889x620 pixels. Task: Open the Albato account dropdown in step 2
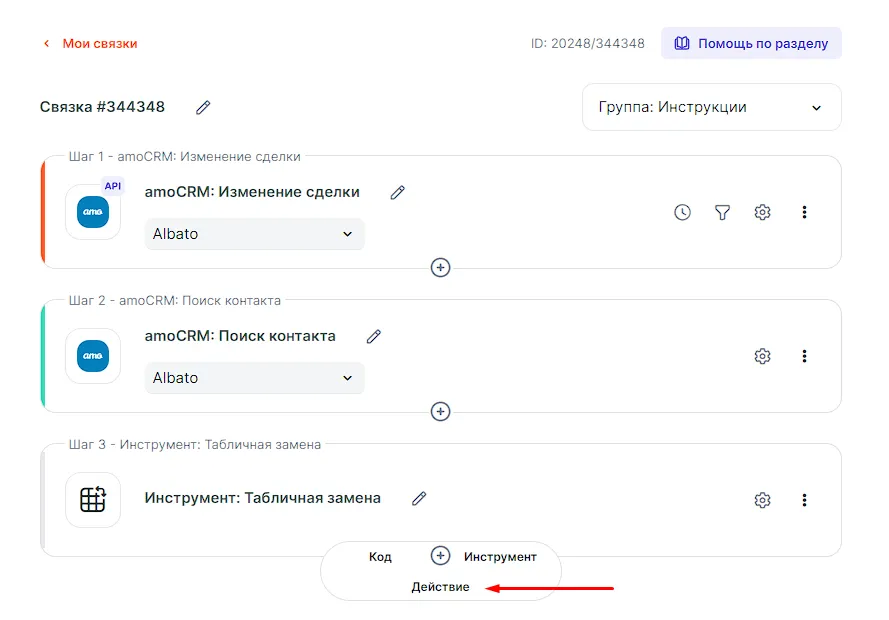tap(254, 378)
